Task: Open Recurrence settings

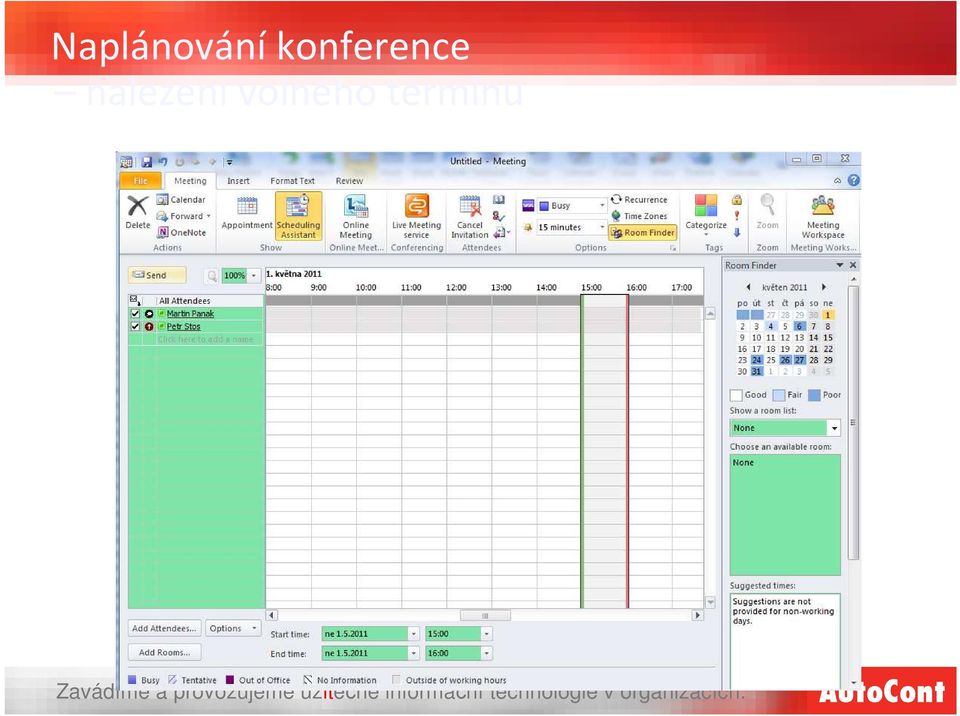Action: point(639,200)
